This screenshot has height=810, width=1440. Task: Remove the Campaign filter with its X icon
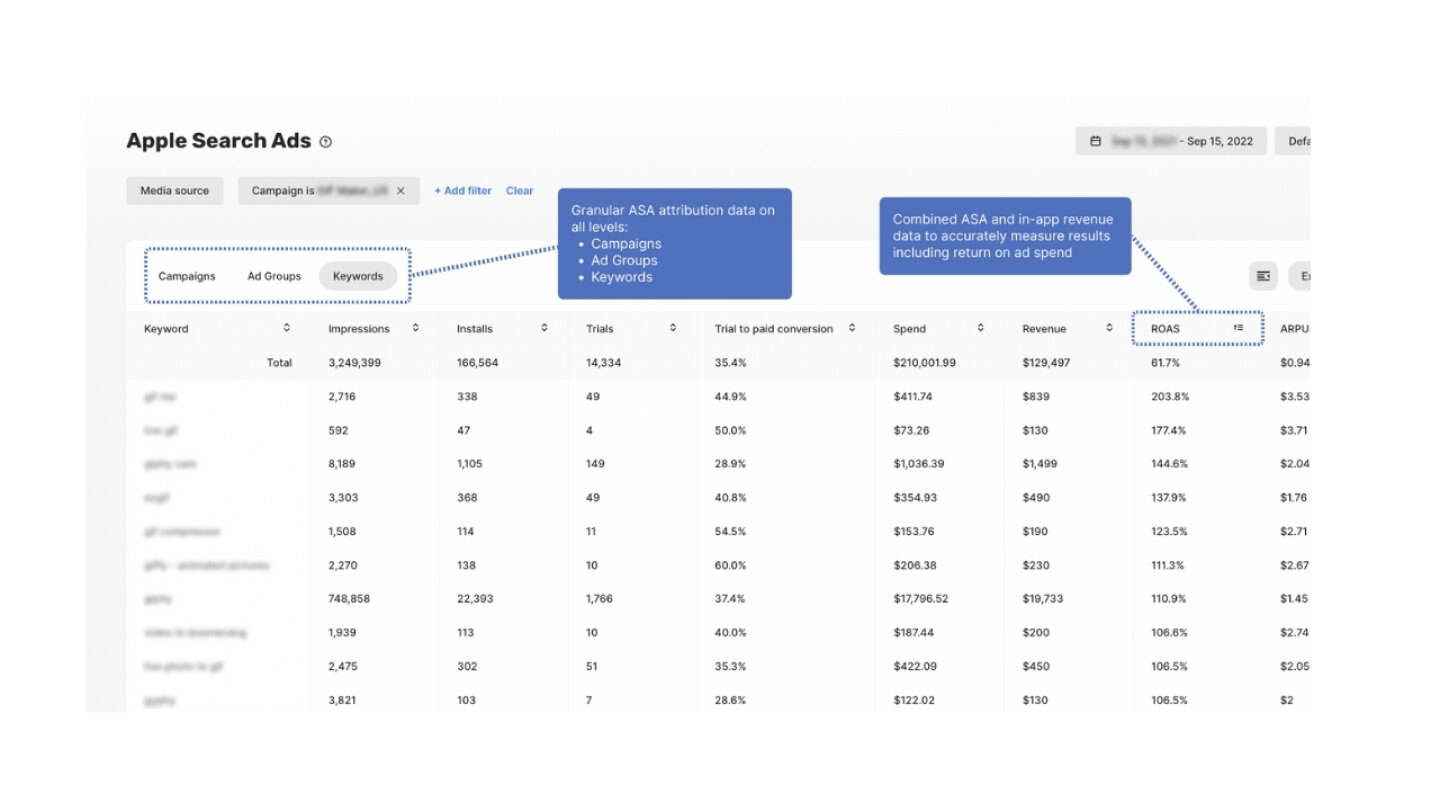401,191
